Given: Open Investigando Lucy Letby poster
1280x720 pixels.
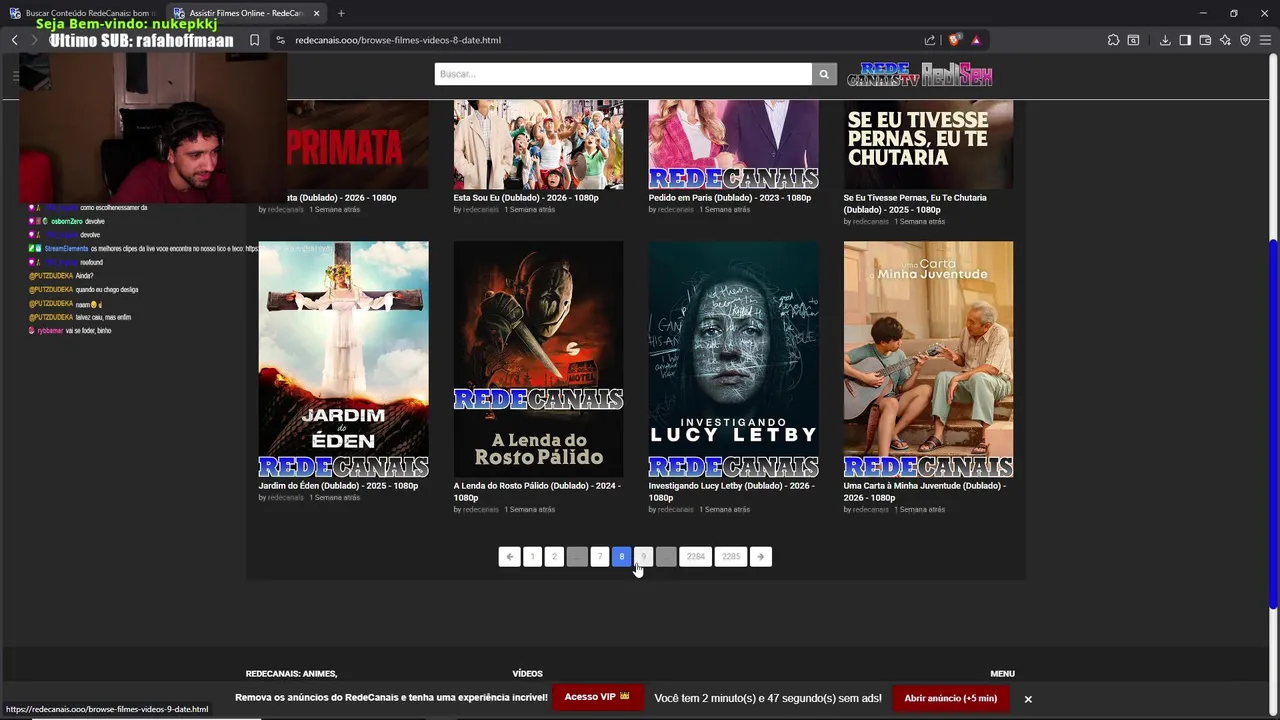Looking at the screenshot, I should (733, 359).
